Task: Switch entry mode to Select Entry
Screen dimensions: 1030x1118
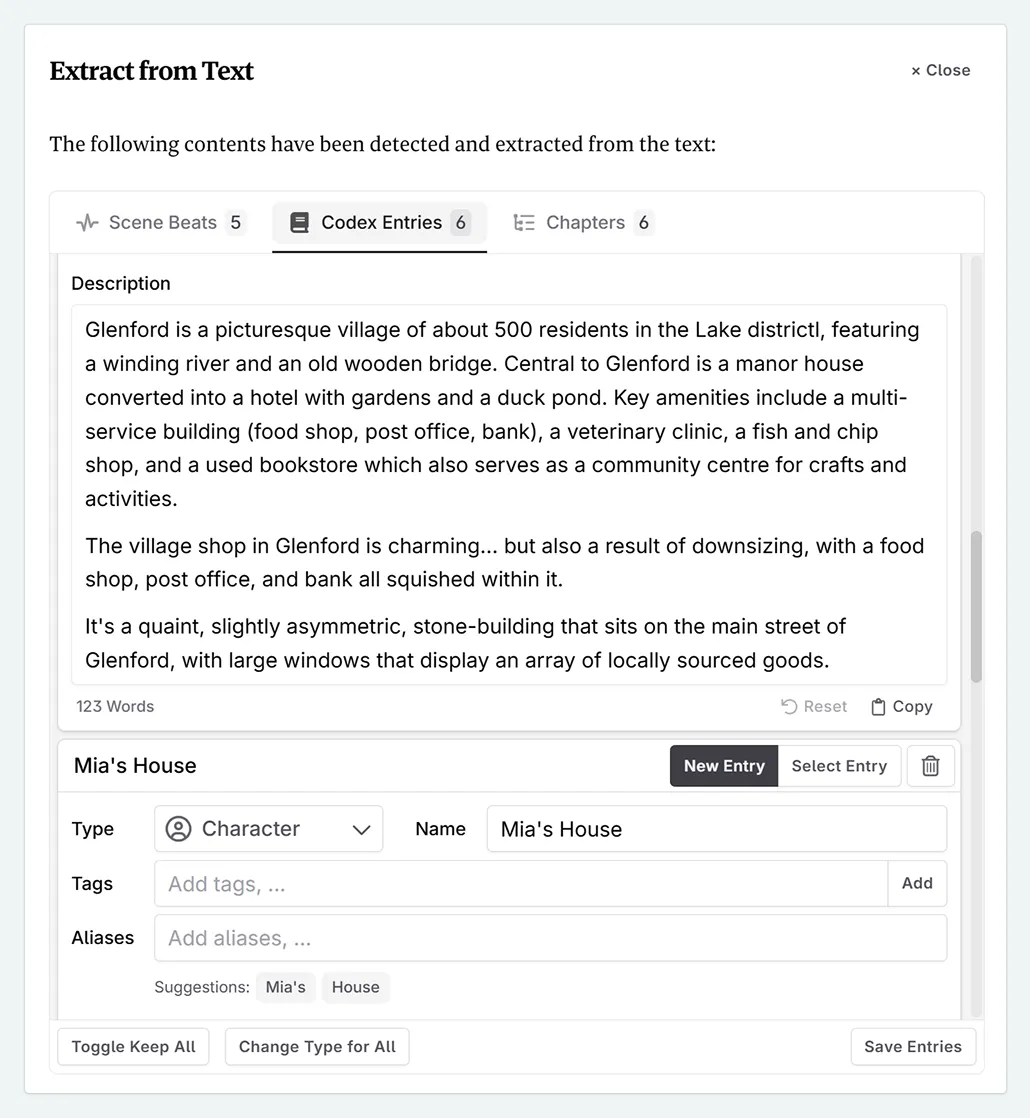Action: click(839, 766)
